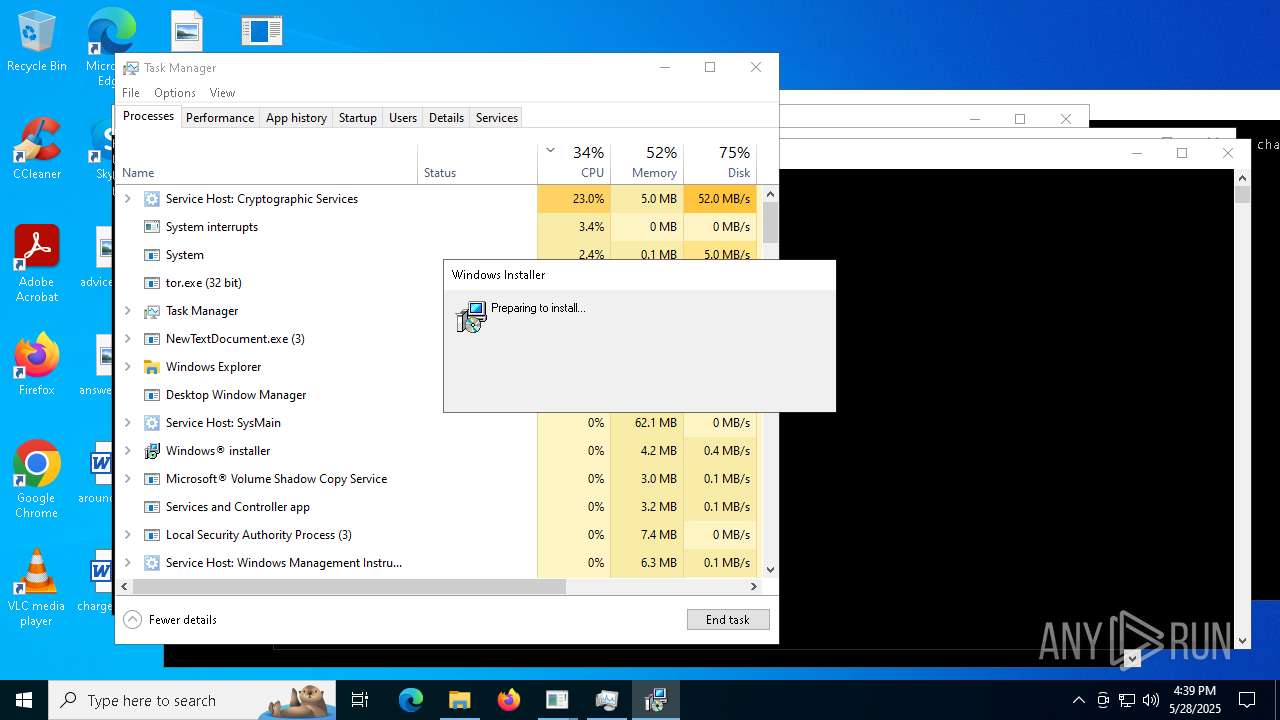Sort processes by the Memory column
1280x720 pixels.
click(x=647, y=163)
